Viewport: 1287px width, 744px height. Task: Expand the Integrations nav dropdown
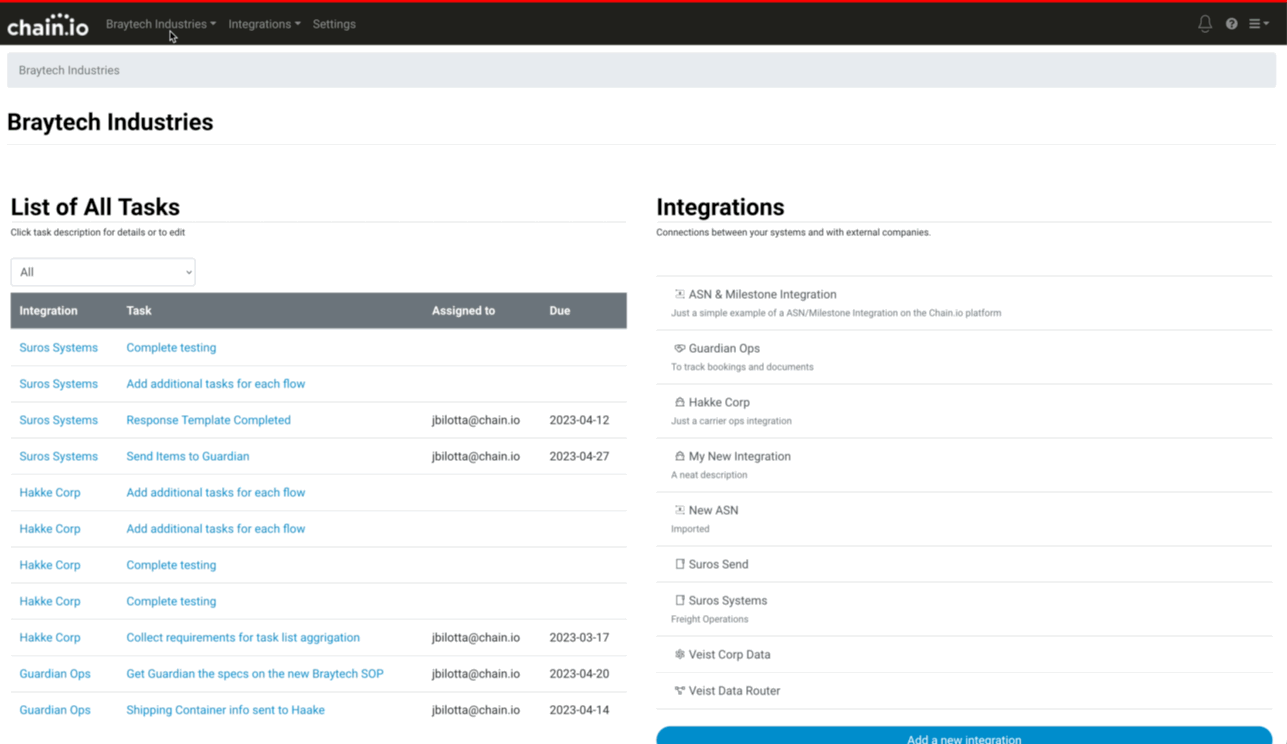(x=264, y=24)
